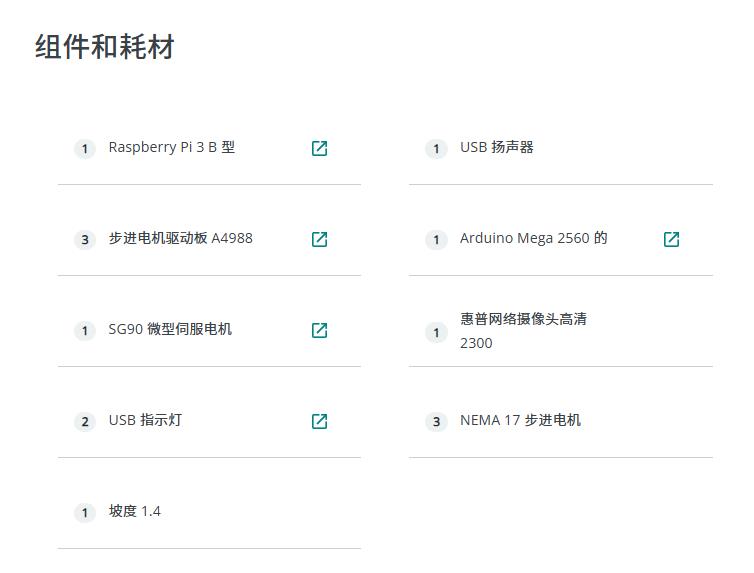The height and width of the screenshot is (573, 754).
Task: Click quantity badge beside 坡度 1.4
Action: pos(85,512)
